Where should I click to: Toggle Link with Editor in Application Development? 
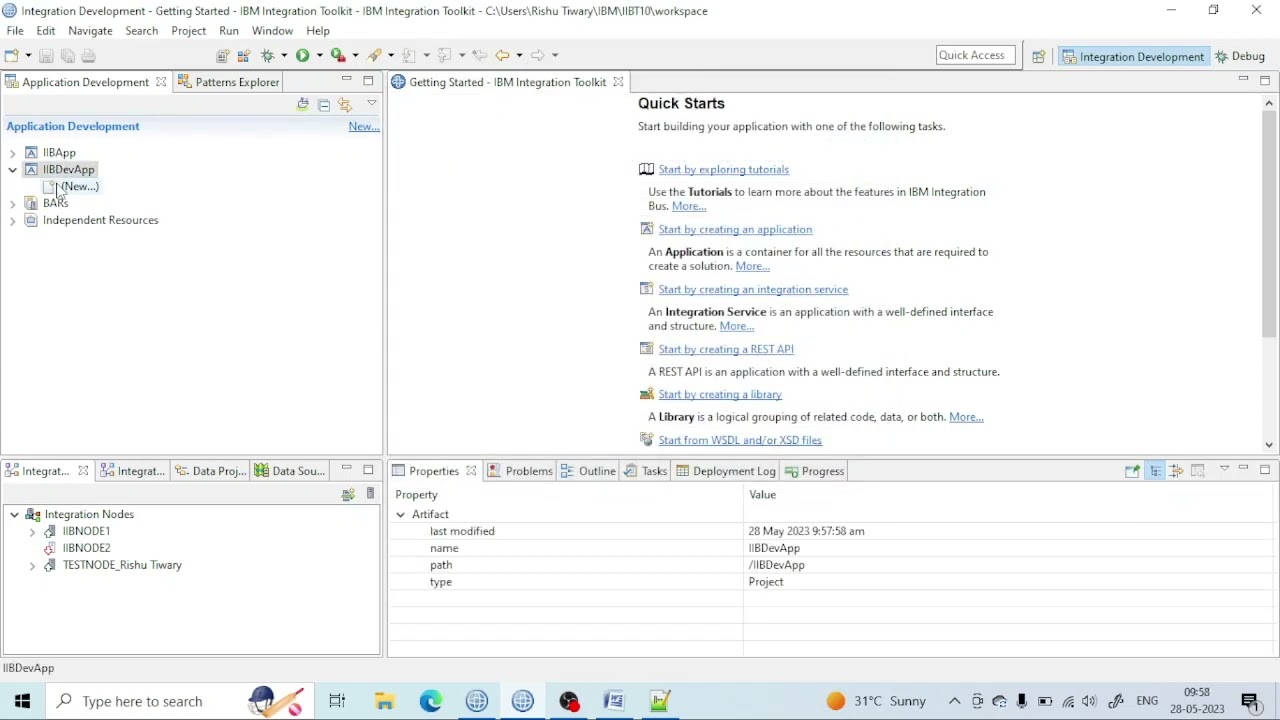tap(345, 104)
